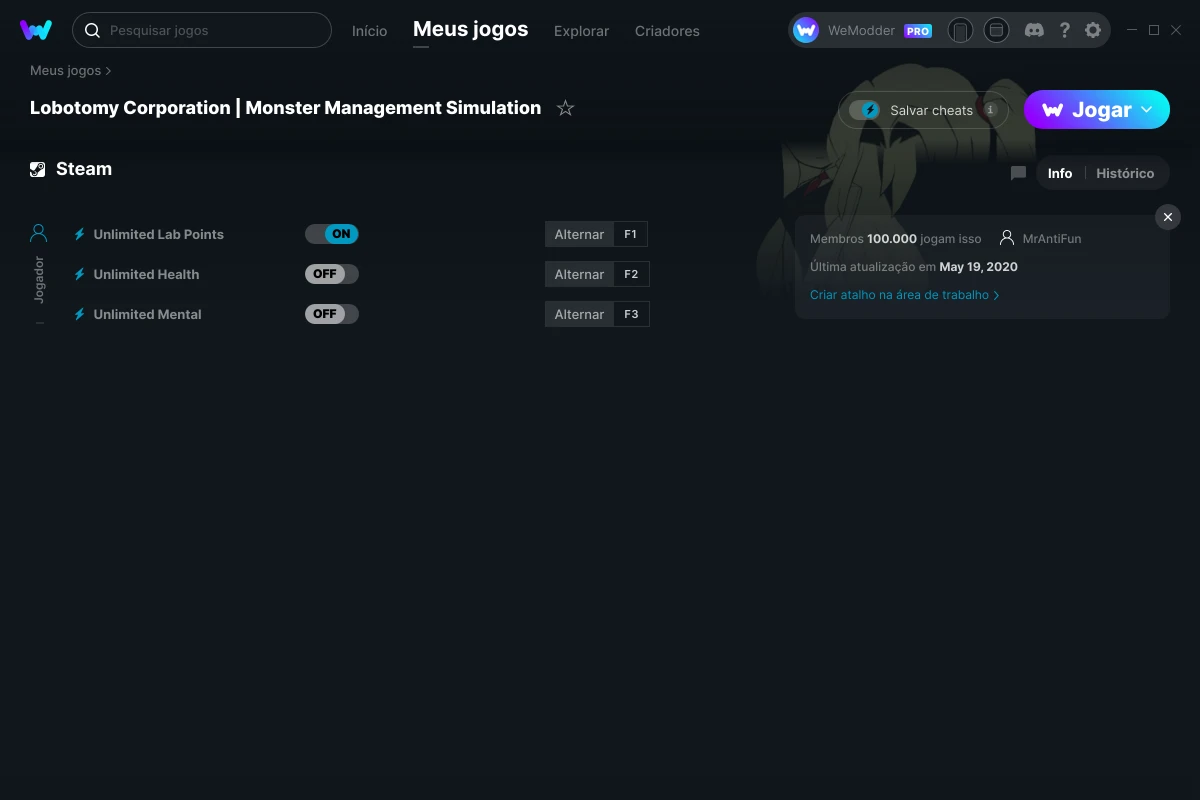Click the WeModder avatar icon

pyautogui.click(x=806, y=30)
